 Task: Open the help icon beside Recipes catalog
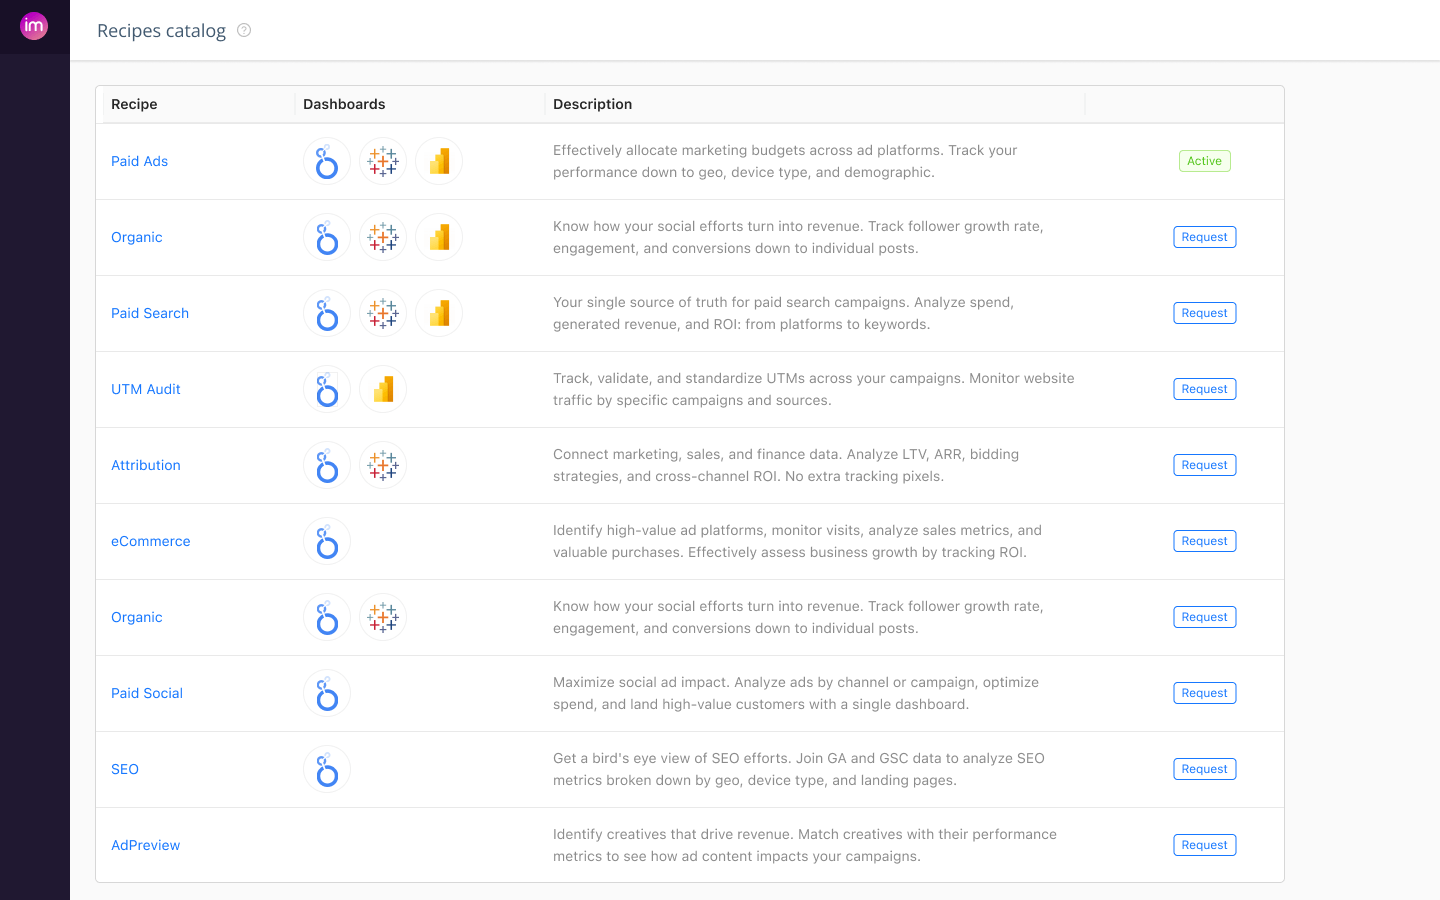[x=244, y=31]
